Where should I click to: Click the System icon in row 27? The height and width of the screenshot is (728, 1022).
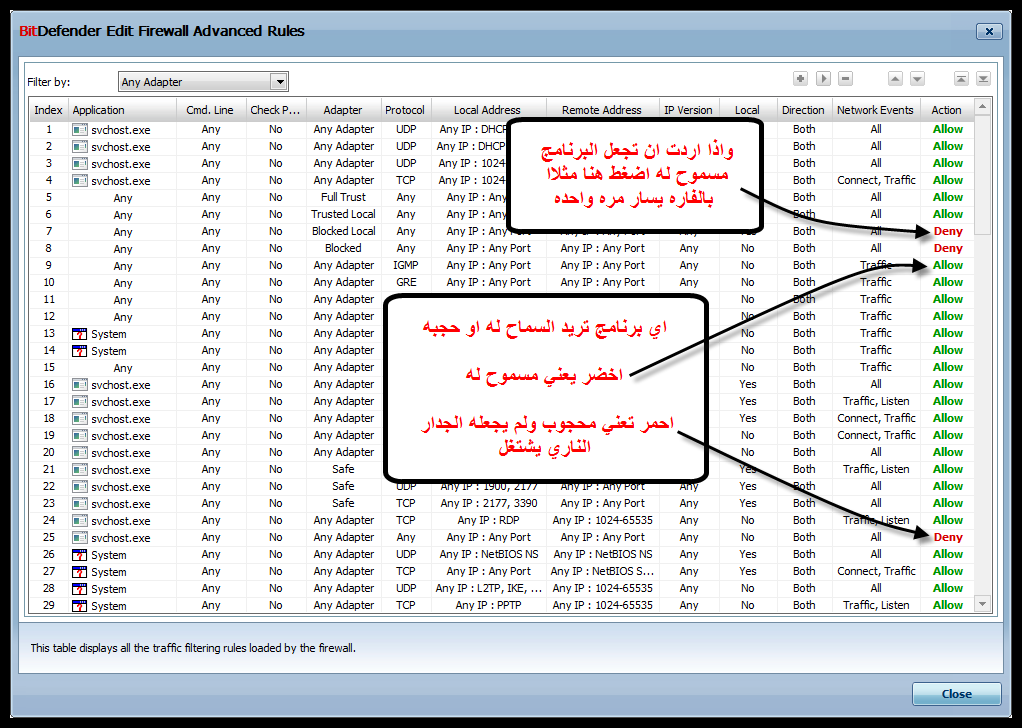[80, 572]
